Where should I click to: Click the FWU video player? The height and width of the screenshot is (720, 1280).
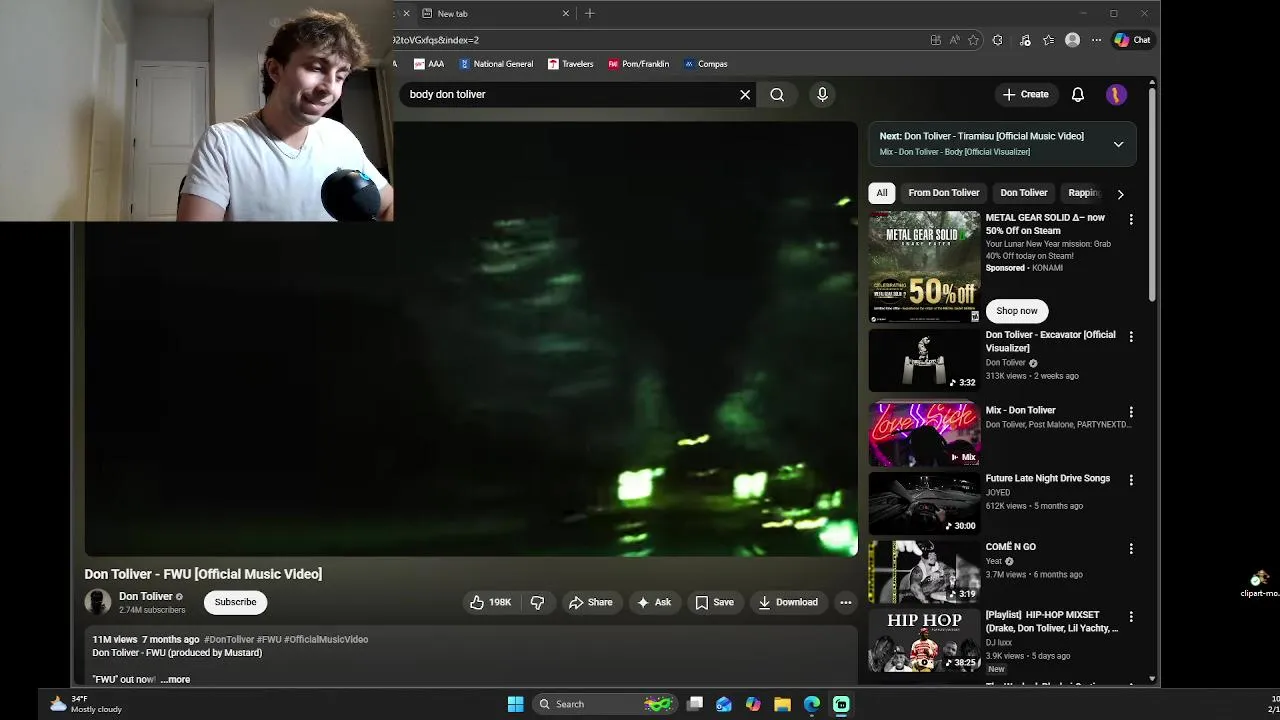coord(471,339)
